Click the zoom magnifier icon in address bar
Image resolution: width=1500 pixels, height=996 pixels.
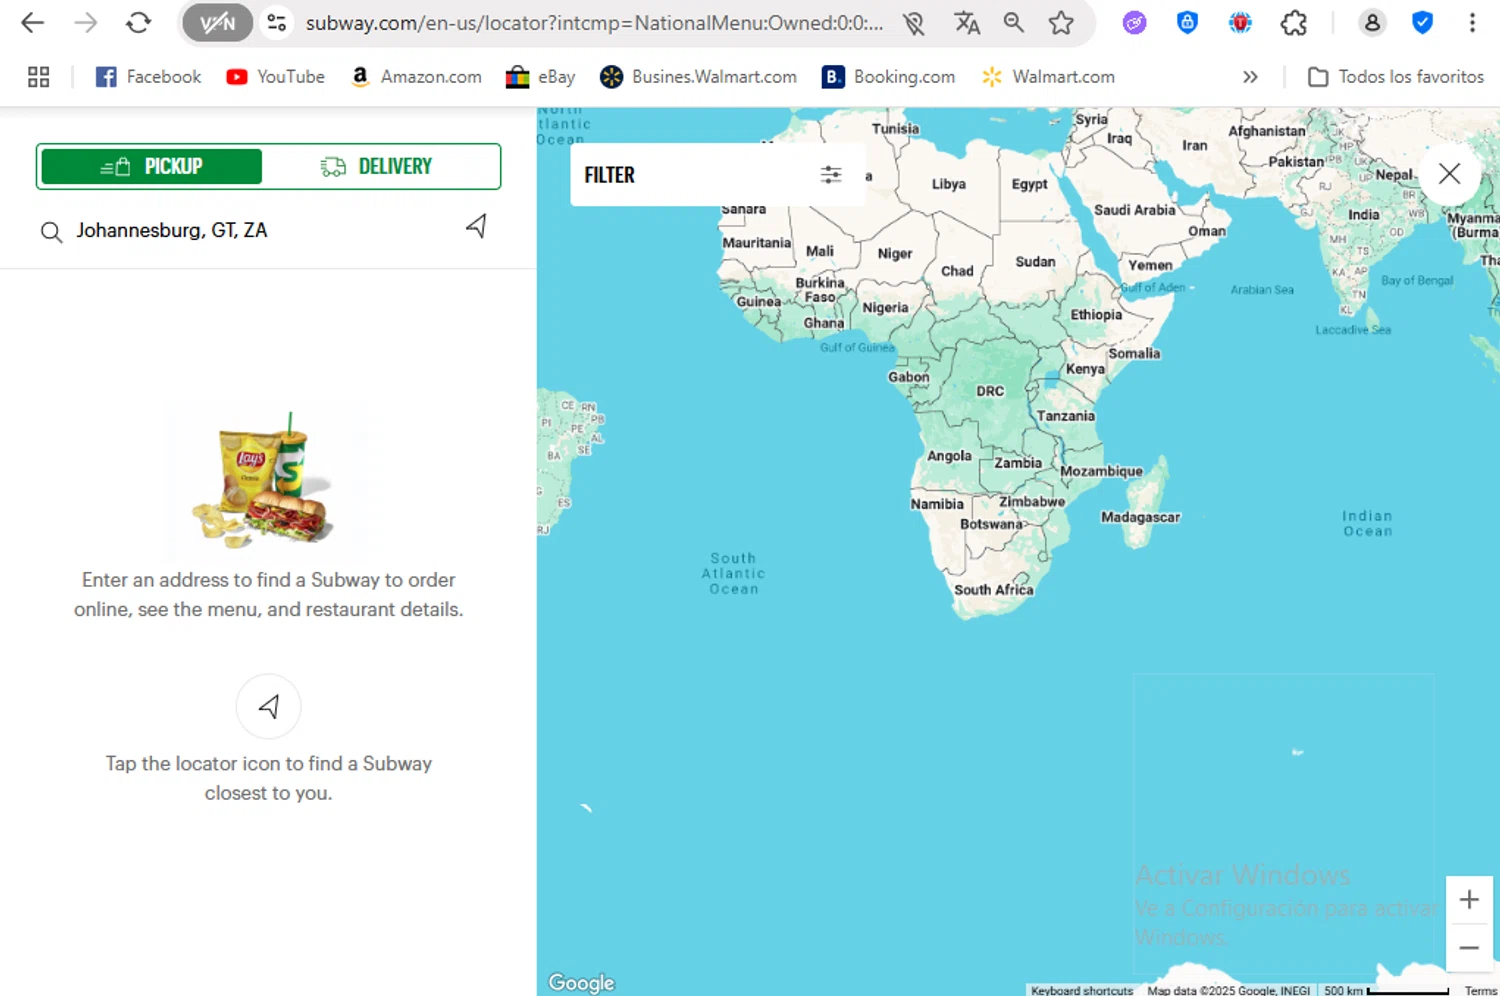click(1014, 22)
